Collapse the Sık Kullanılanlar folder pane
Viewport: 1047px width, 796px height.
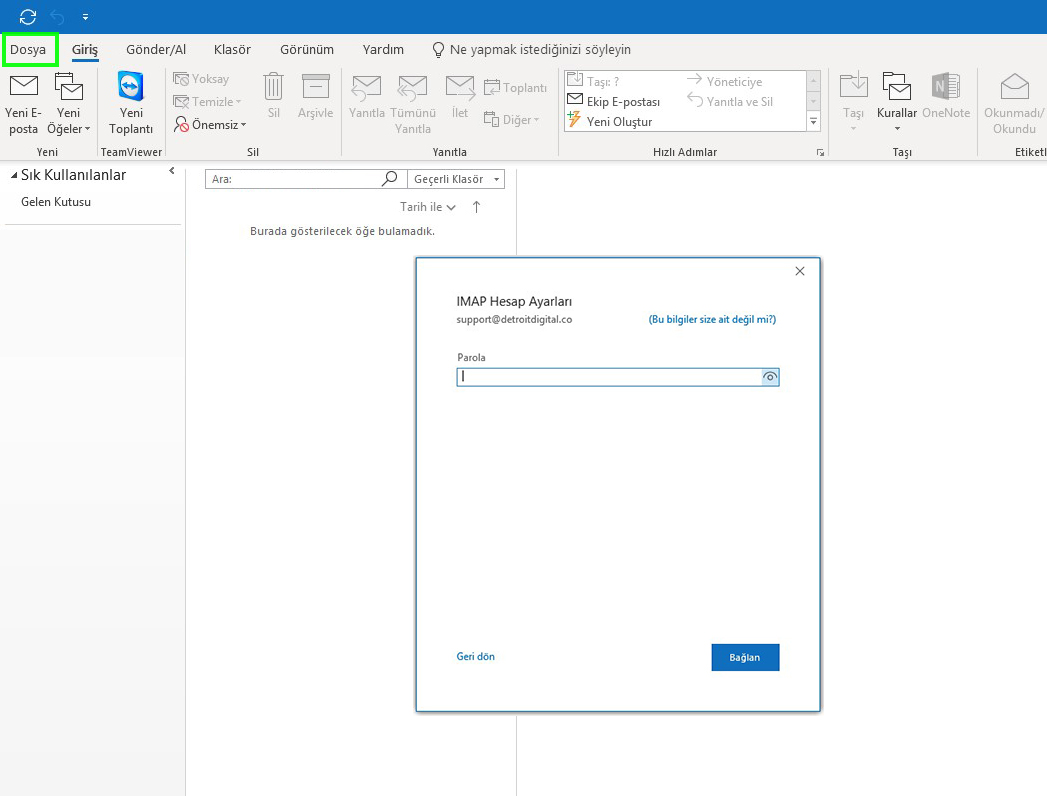coord(170,170)
